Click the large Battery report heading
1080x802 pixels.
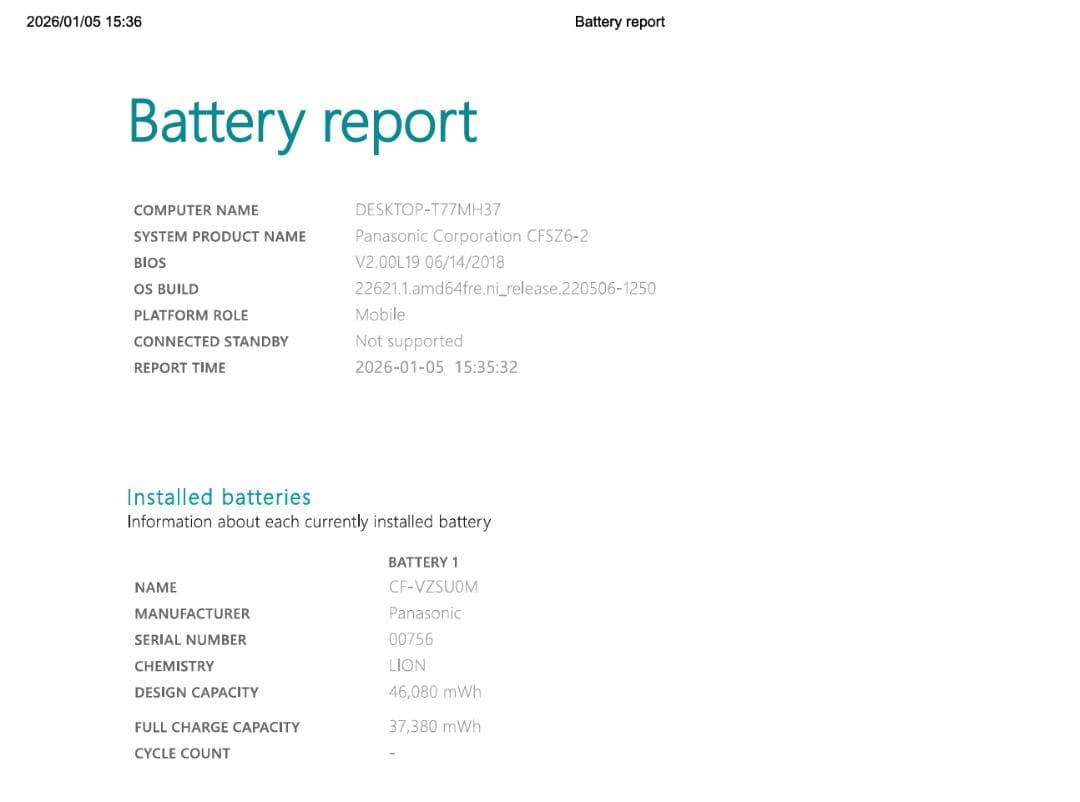(302, 124)
